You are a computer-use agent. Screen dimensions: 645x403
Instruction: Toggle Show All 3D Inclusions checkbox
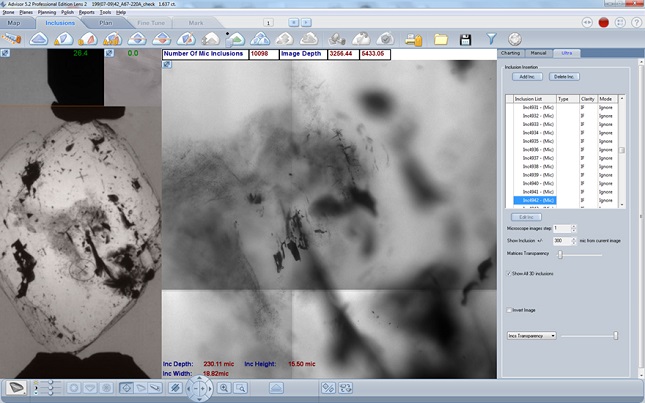[x=509, y=273]
